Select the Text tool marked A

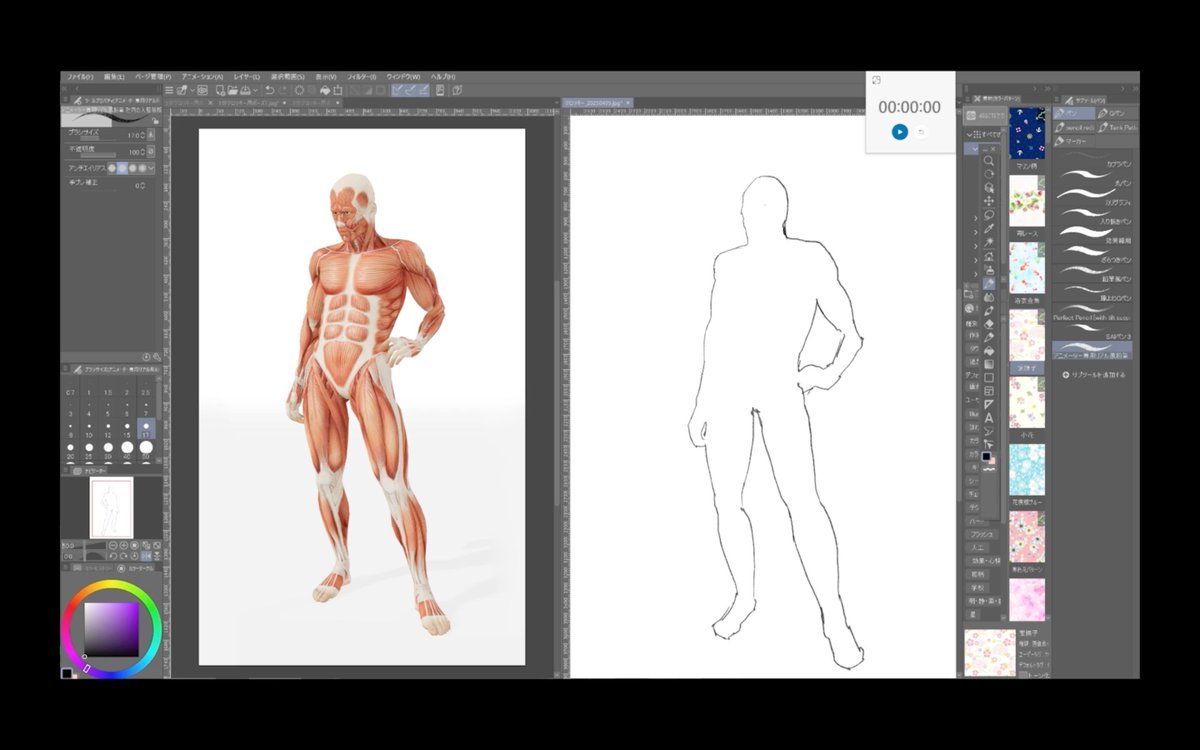point(989,418)
